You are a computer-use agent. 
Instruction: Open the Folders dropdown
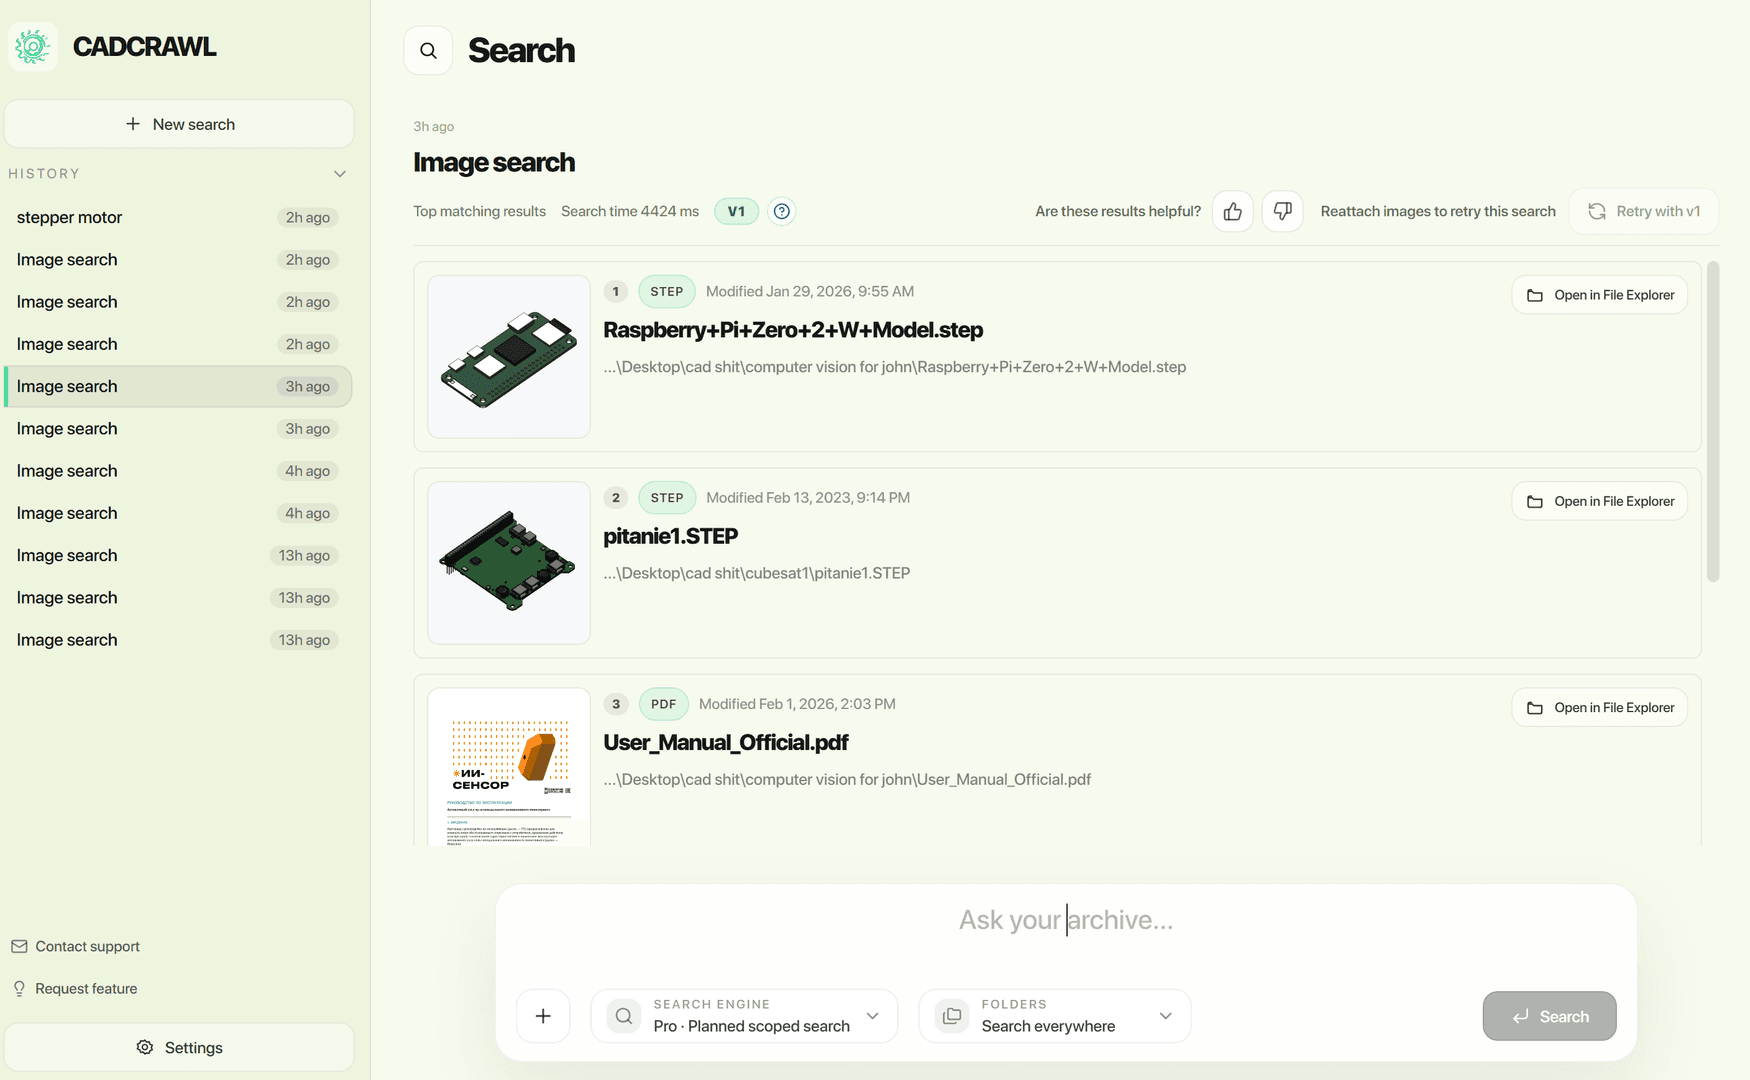pyautogui.click(x=1055, y=1016)
